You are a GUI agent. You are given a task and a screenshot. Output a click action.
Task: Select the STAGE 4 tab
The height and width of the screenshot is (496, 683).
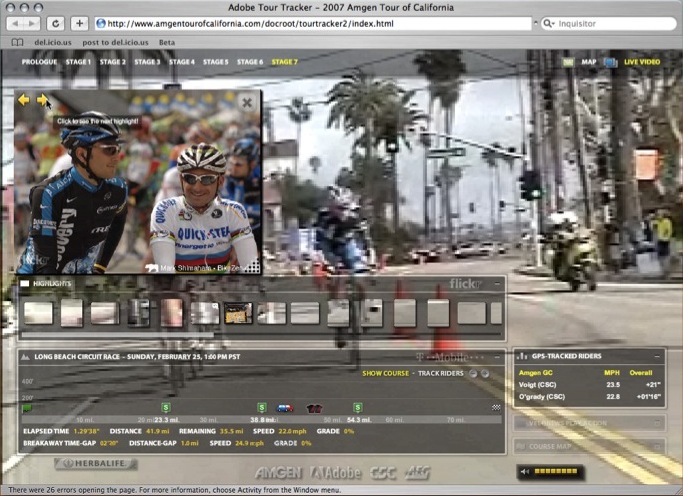pyautogui.click(x=182, y=62)
